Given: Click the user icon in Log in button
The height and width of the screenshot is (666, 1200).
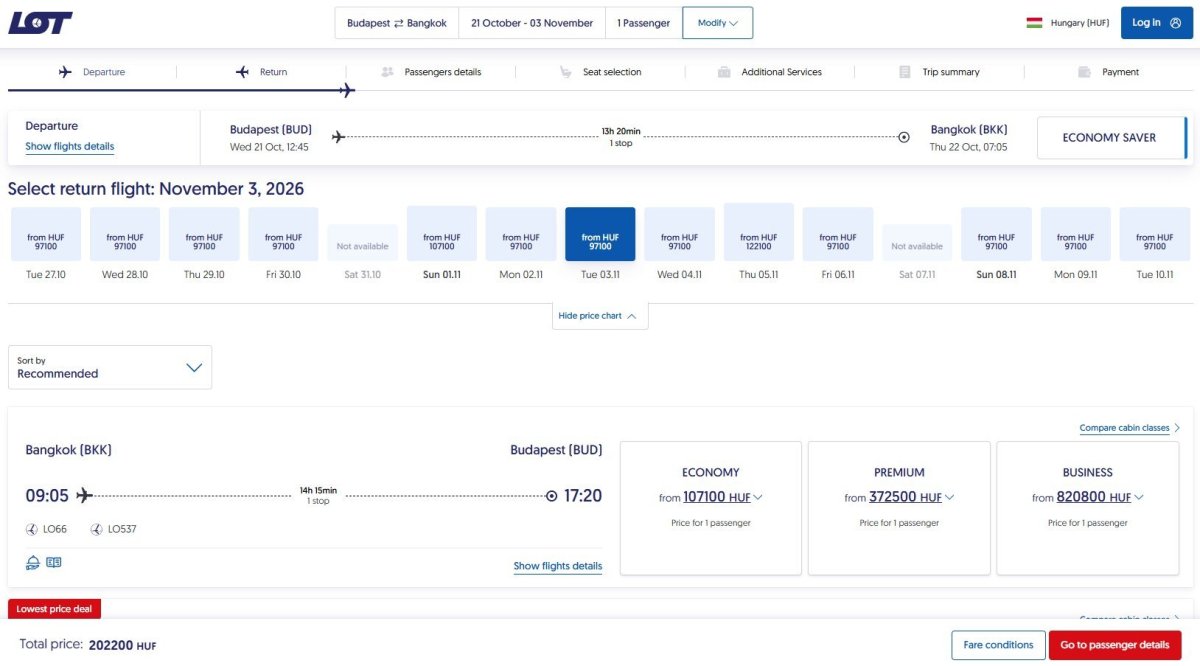Looking at the screenshot, I should click(x=1175, y=23).
